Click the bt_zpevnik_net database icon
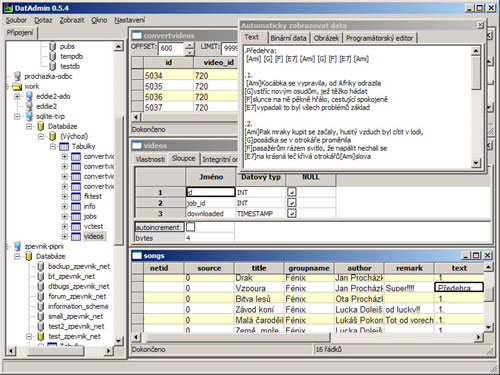Image resolution: width=500 pixels, height=375 pixels. click(41, 276)
